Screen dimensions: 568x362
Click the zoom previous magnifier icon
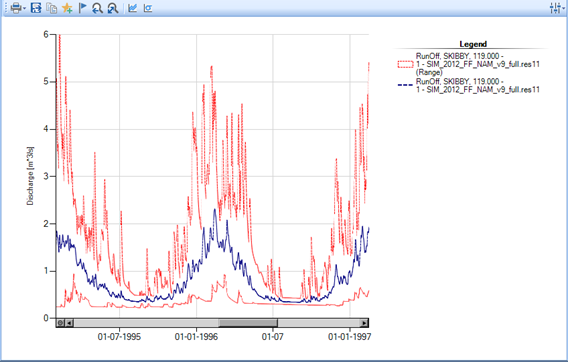tap(97, 8)
